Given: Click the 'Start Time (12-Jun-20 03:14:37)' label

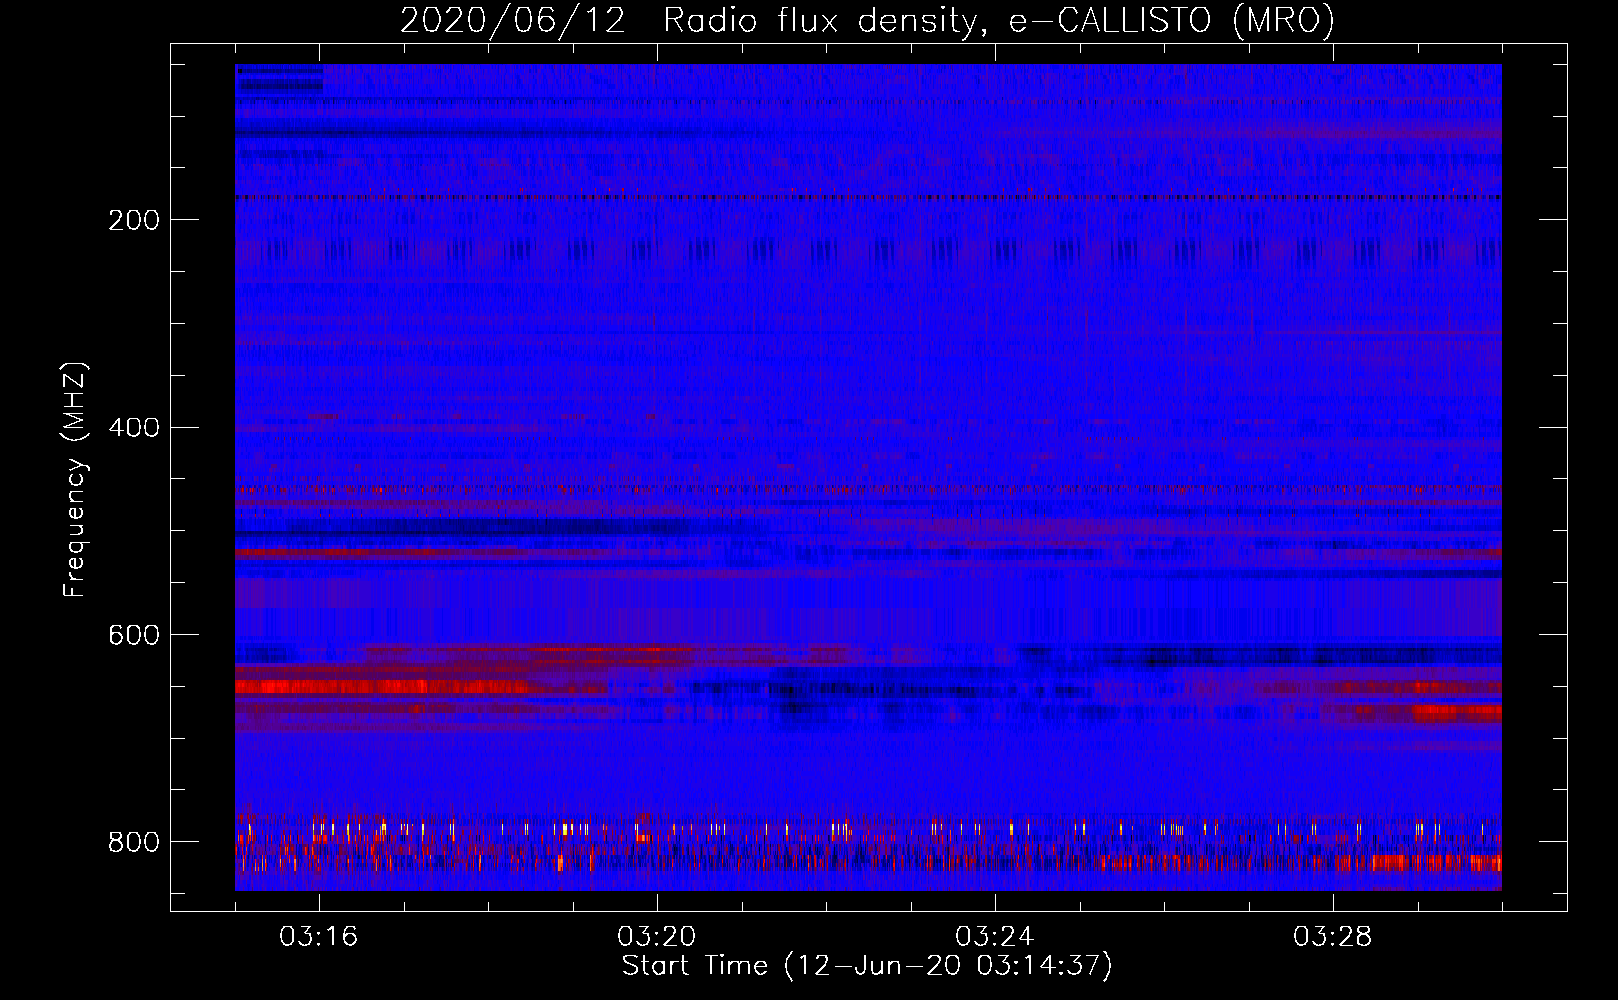Looking at the screenshot, I should pyautogui.click(x=867, y=966).
